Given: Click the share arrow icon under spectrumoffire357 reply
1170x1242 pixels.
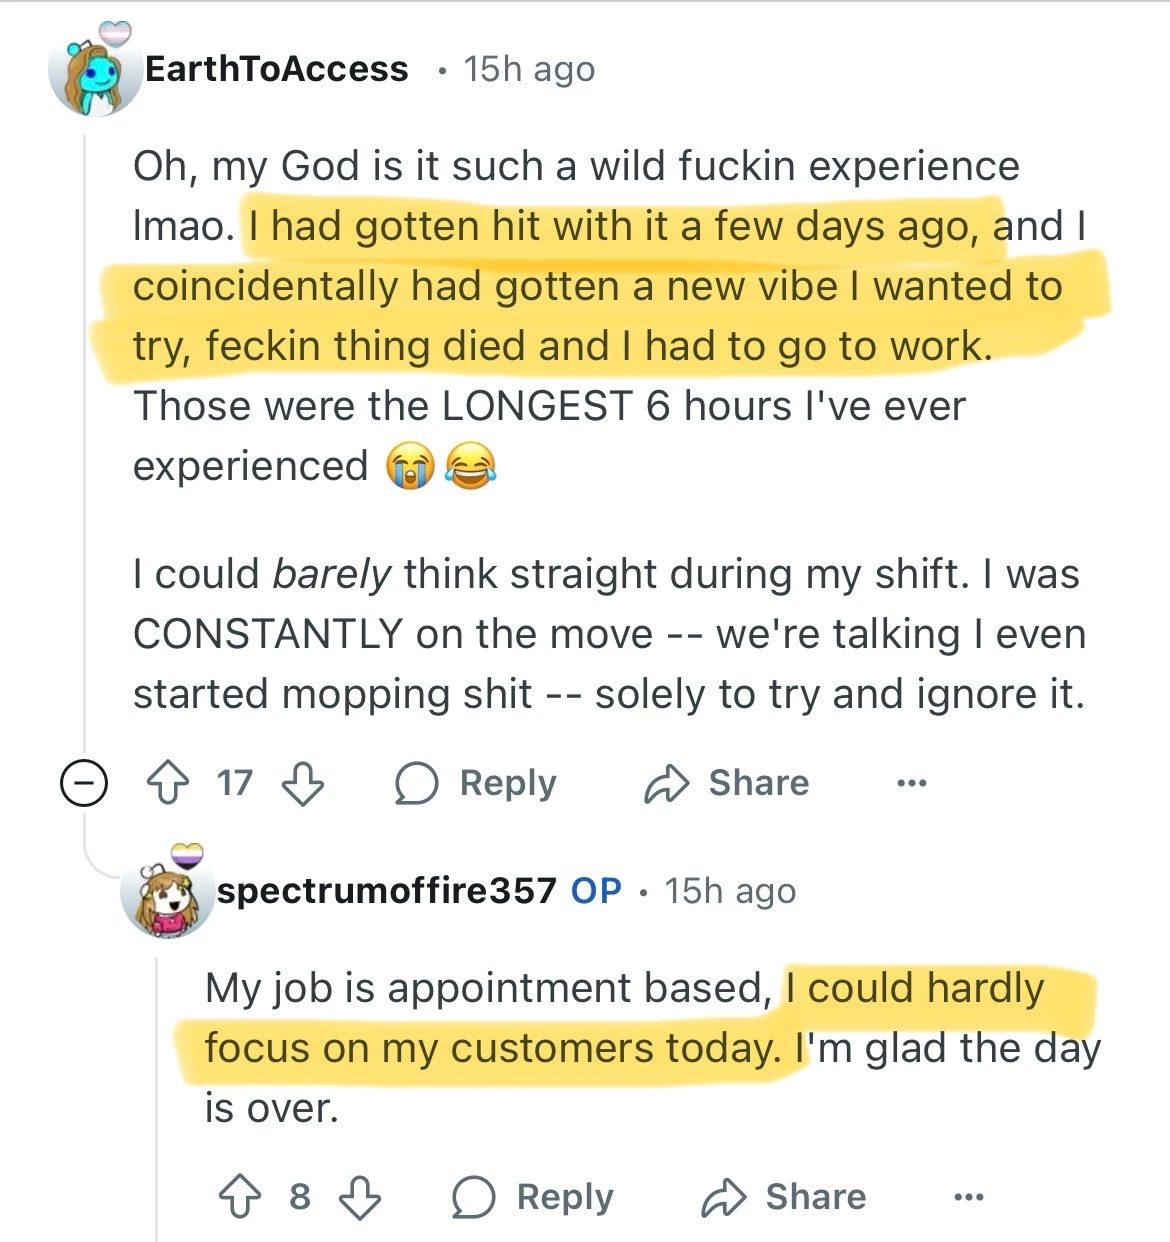Looking at the screenshot, I should coord(723,1197).
